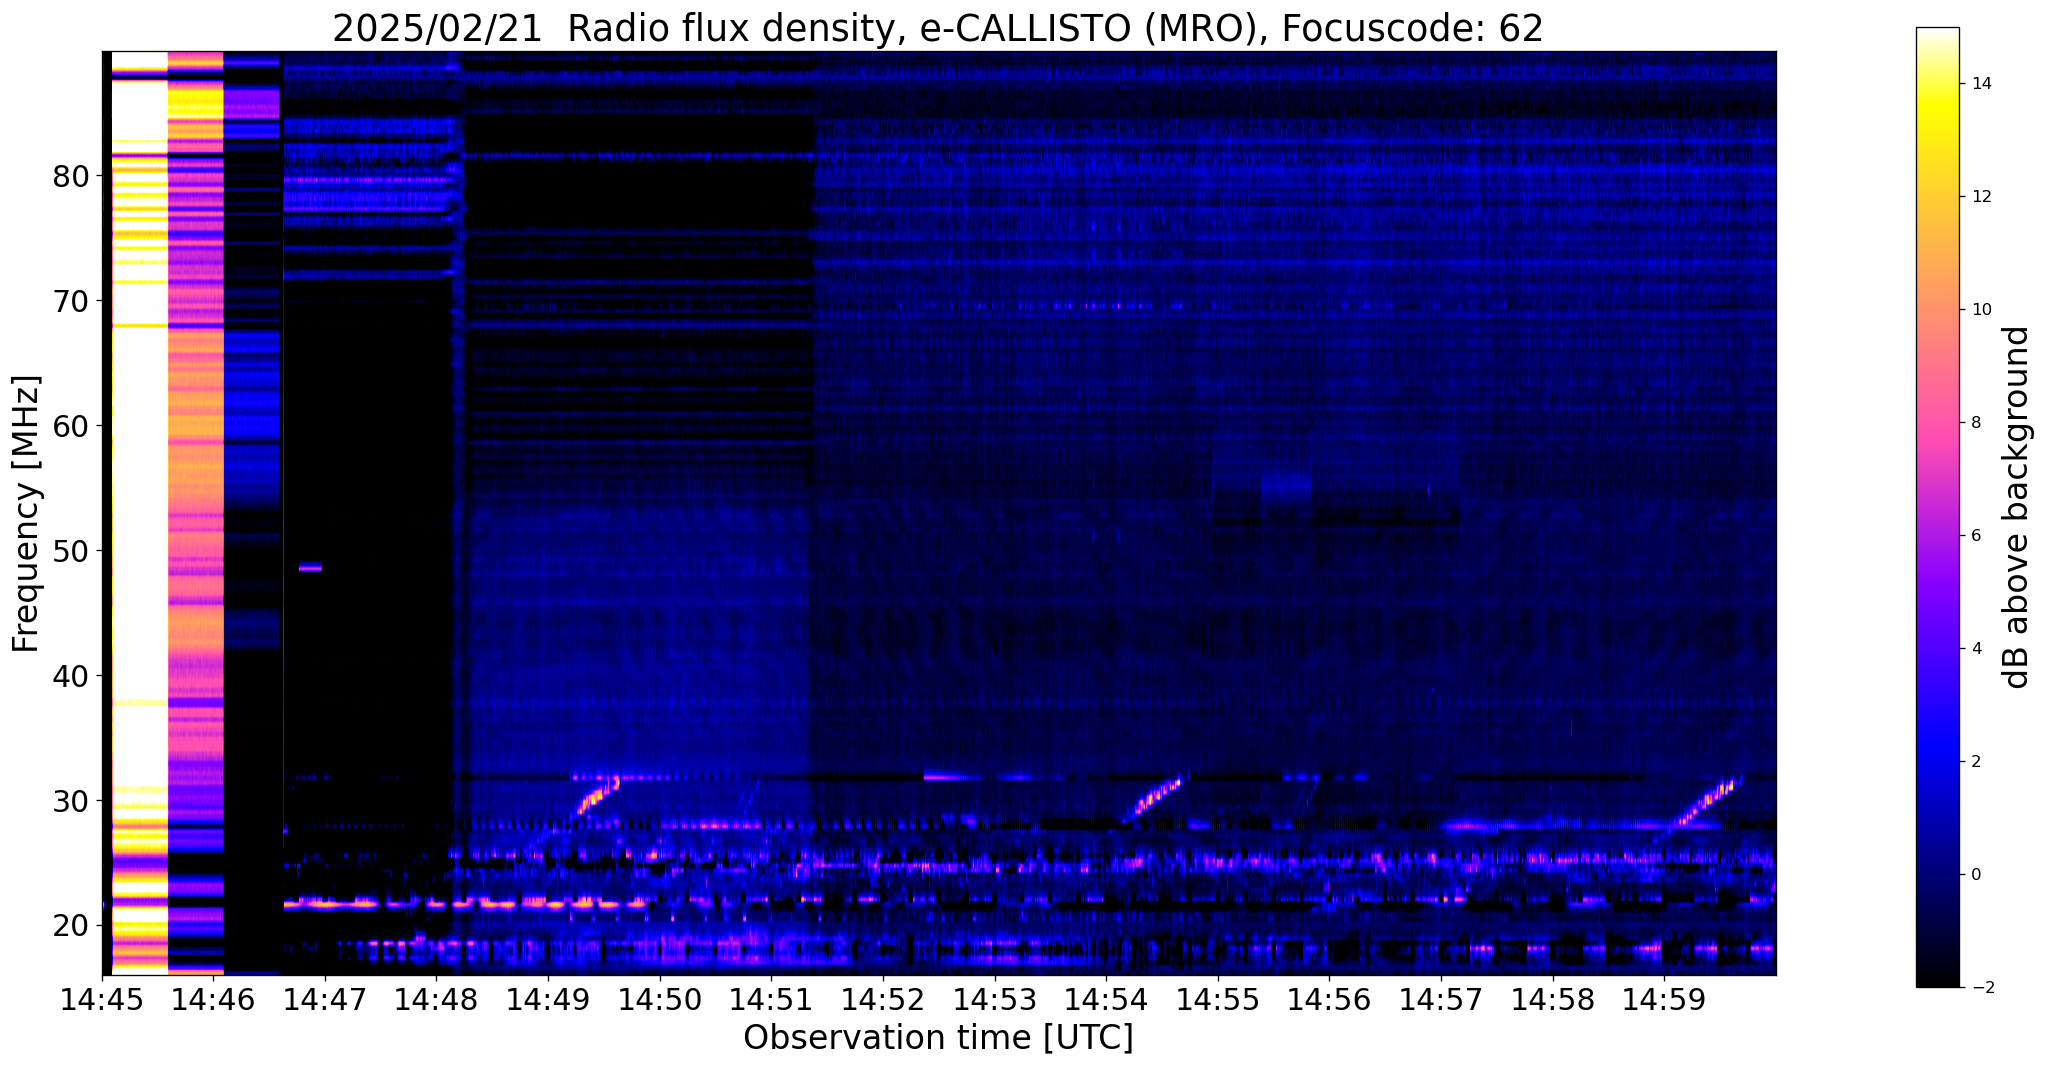
Task: Click the drifting burst near 14:59:30 at 30 MHz
Action: (x=1707, y=802)
